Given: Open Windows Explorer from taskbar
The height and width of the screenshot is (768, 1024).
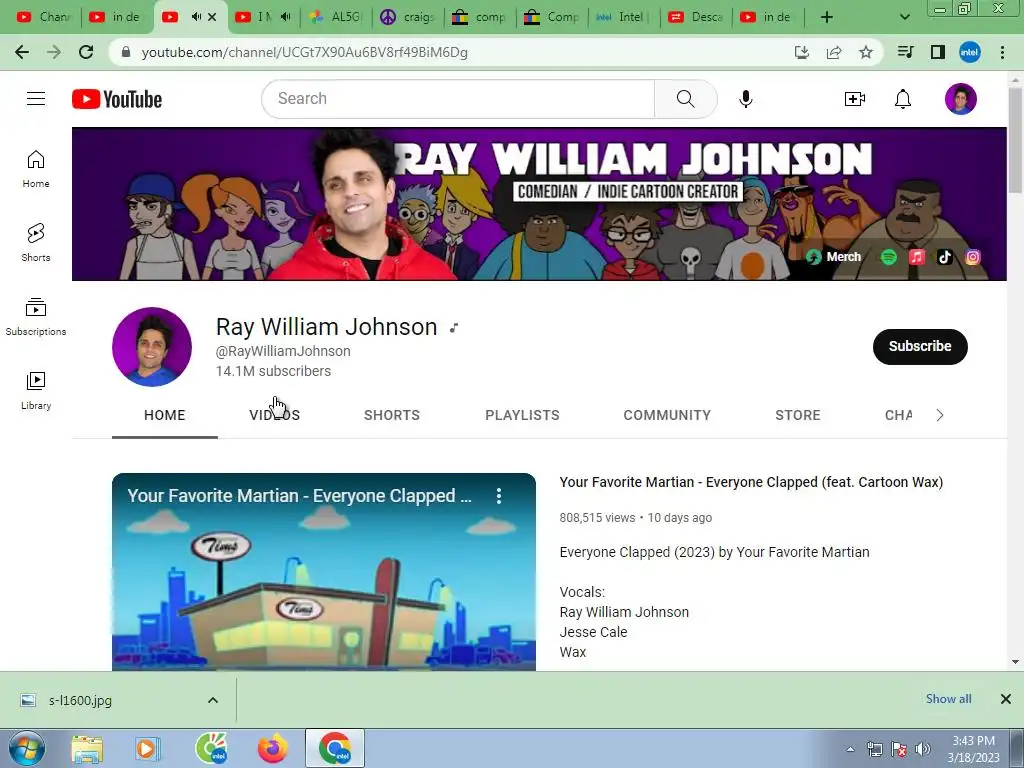Looking at the screenshot, I should [87, 748].
